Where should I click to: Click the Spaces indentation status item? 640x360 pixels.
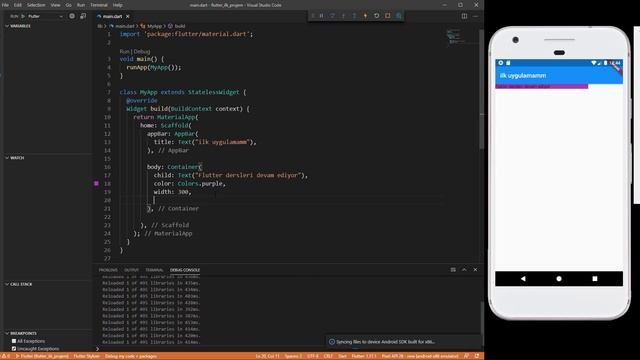[x=293, y=356]
